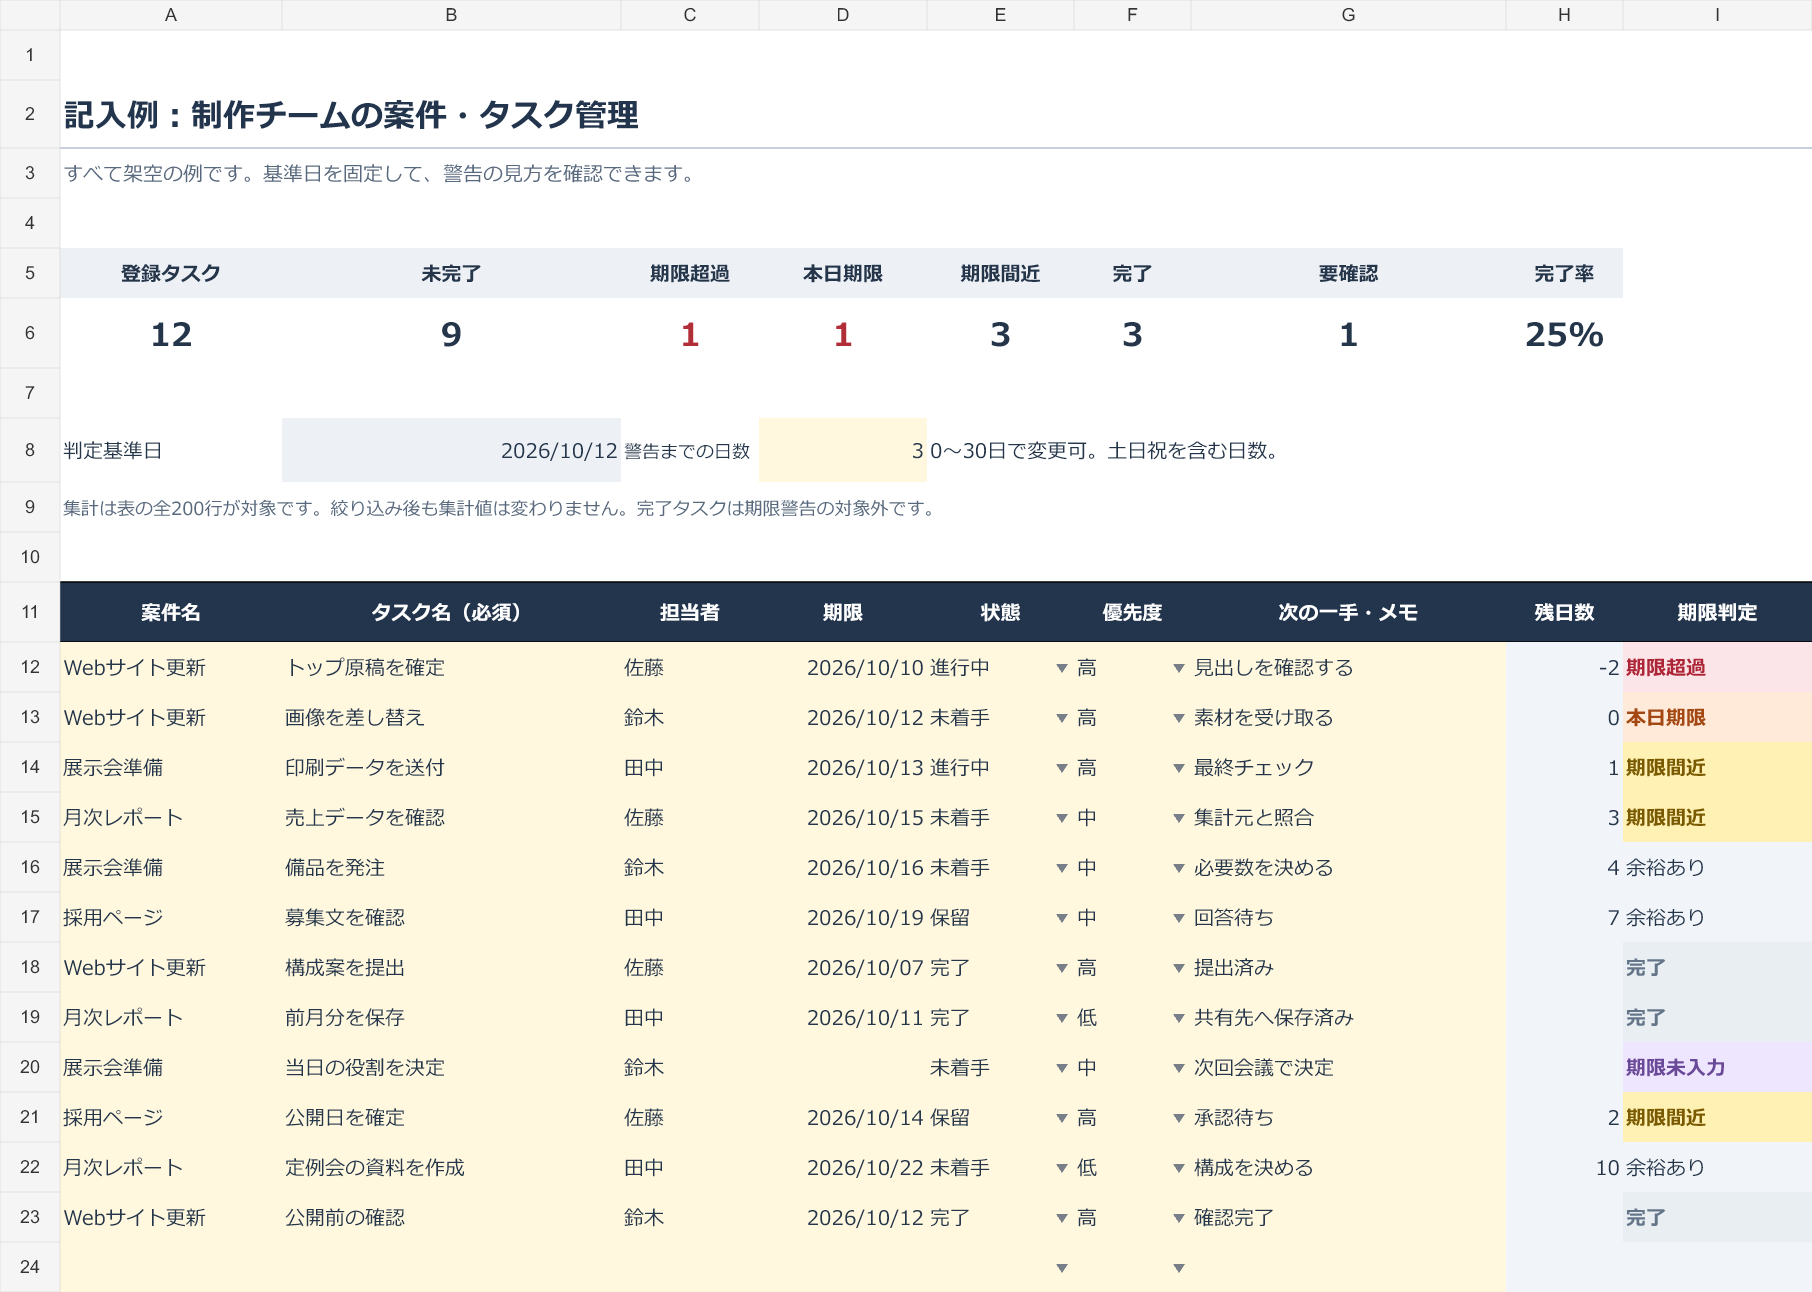
Task: Open status dropdown in empty row 24
Action: click(1062, 1268)
